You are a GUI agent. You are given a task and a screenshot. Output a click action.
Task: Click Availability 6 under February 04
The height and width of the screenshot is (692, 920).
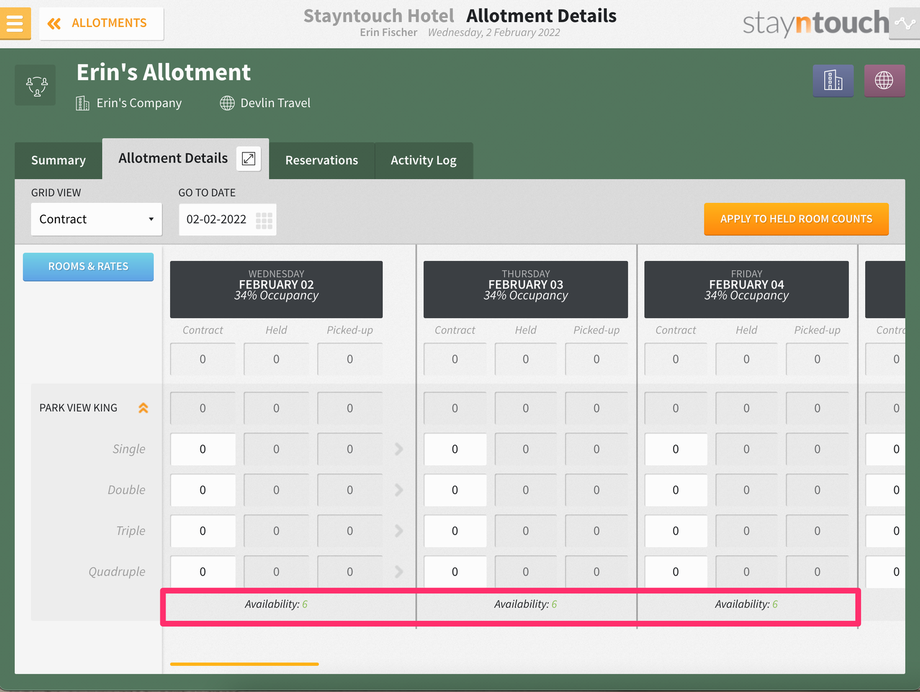pos(746,604)
